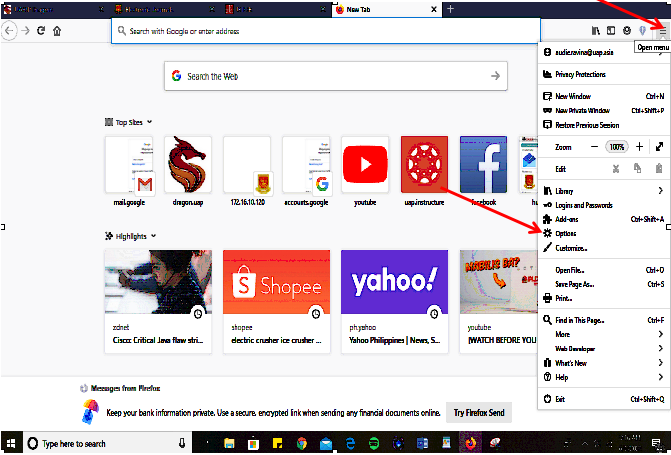Screen dimensions: 671x455
Task: Open Spotify from the taskbar
Action: coord(374,443)
